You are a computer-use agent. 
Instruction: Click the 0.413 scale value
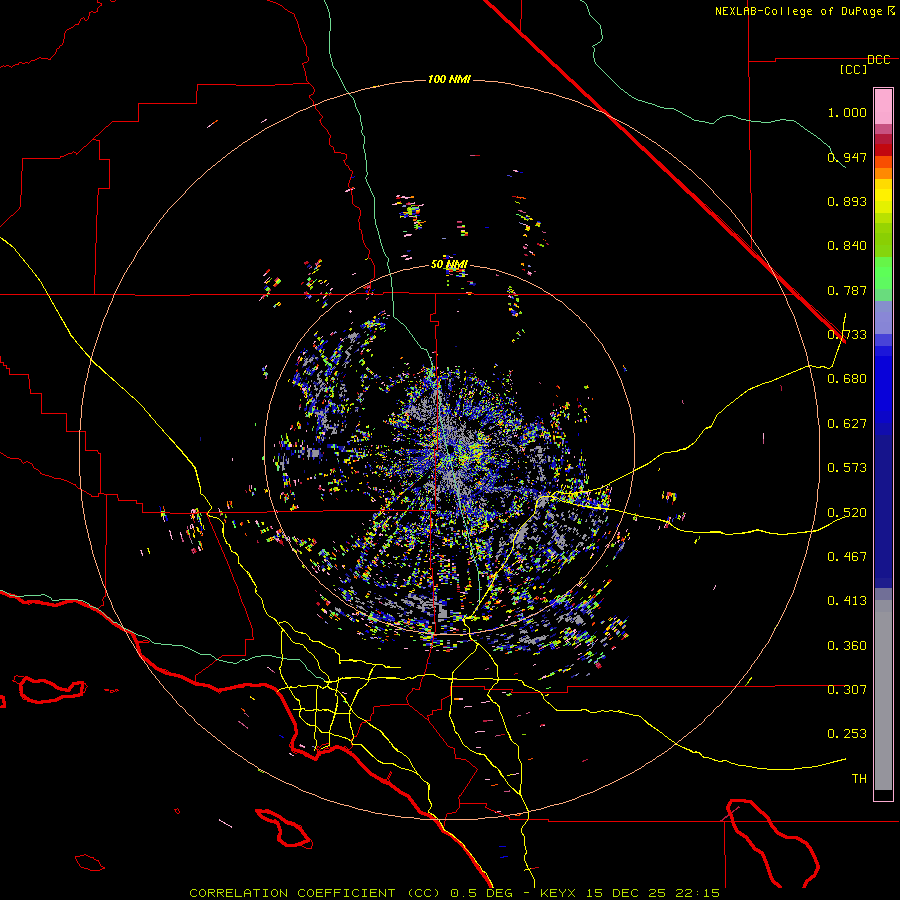(x=847, y=601)
